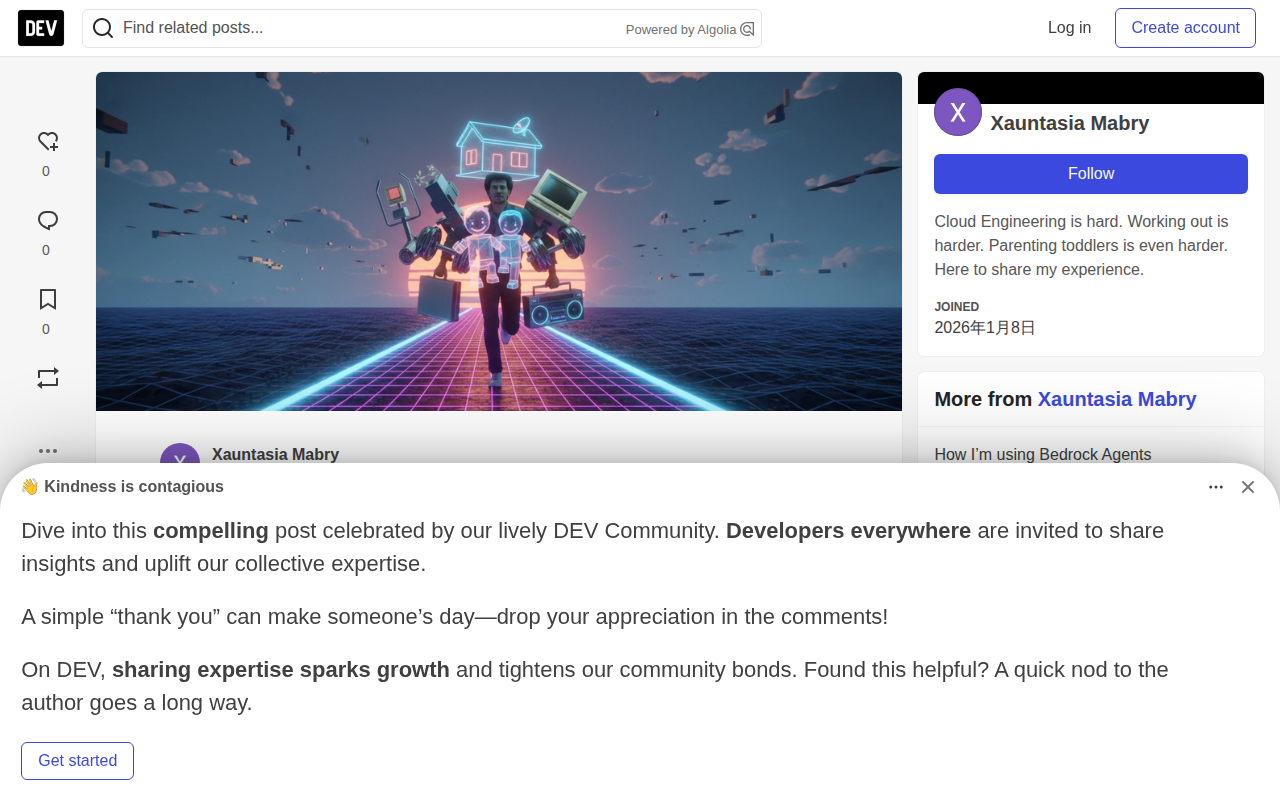Screen dimensions: 1280x800
Task: Click the JOINED label in the profile card
Action: pos(957,306)
